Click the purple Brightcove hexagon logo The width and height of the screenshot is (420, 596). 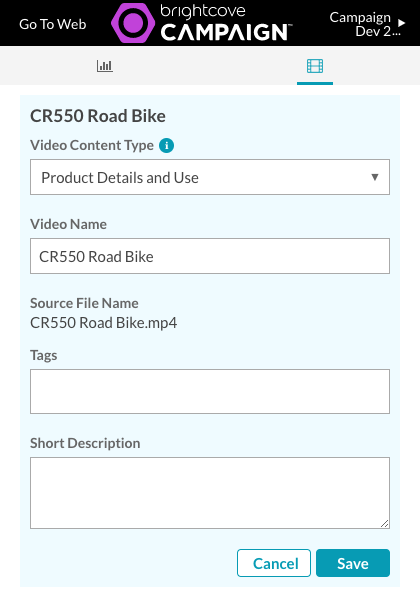[x=133, y=23]
